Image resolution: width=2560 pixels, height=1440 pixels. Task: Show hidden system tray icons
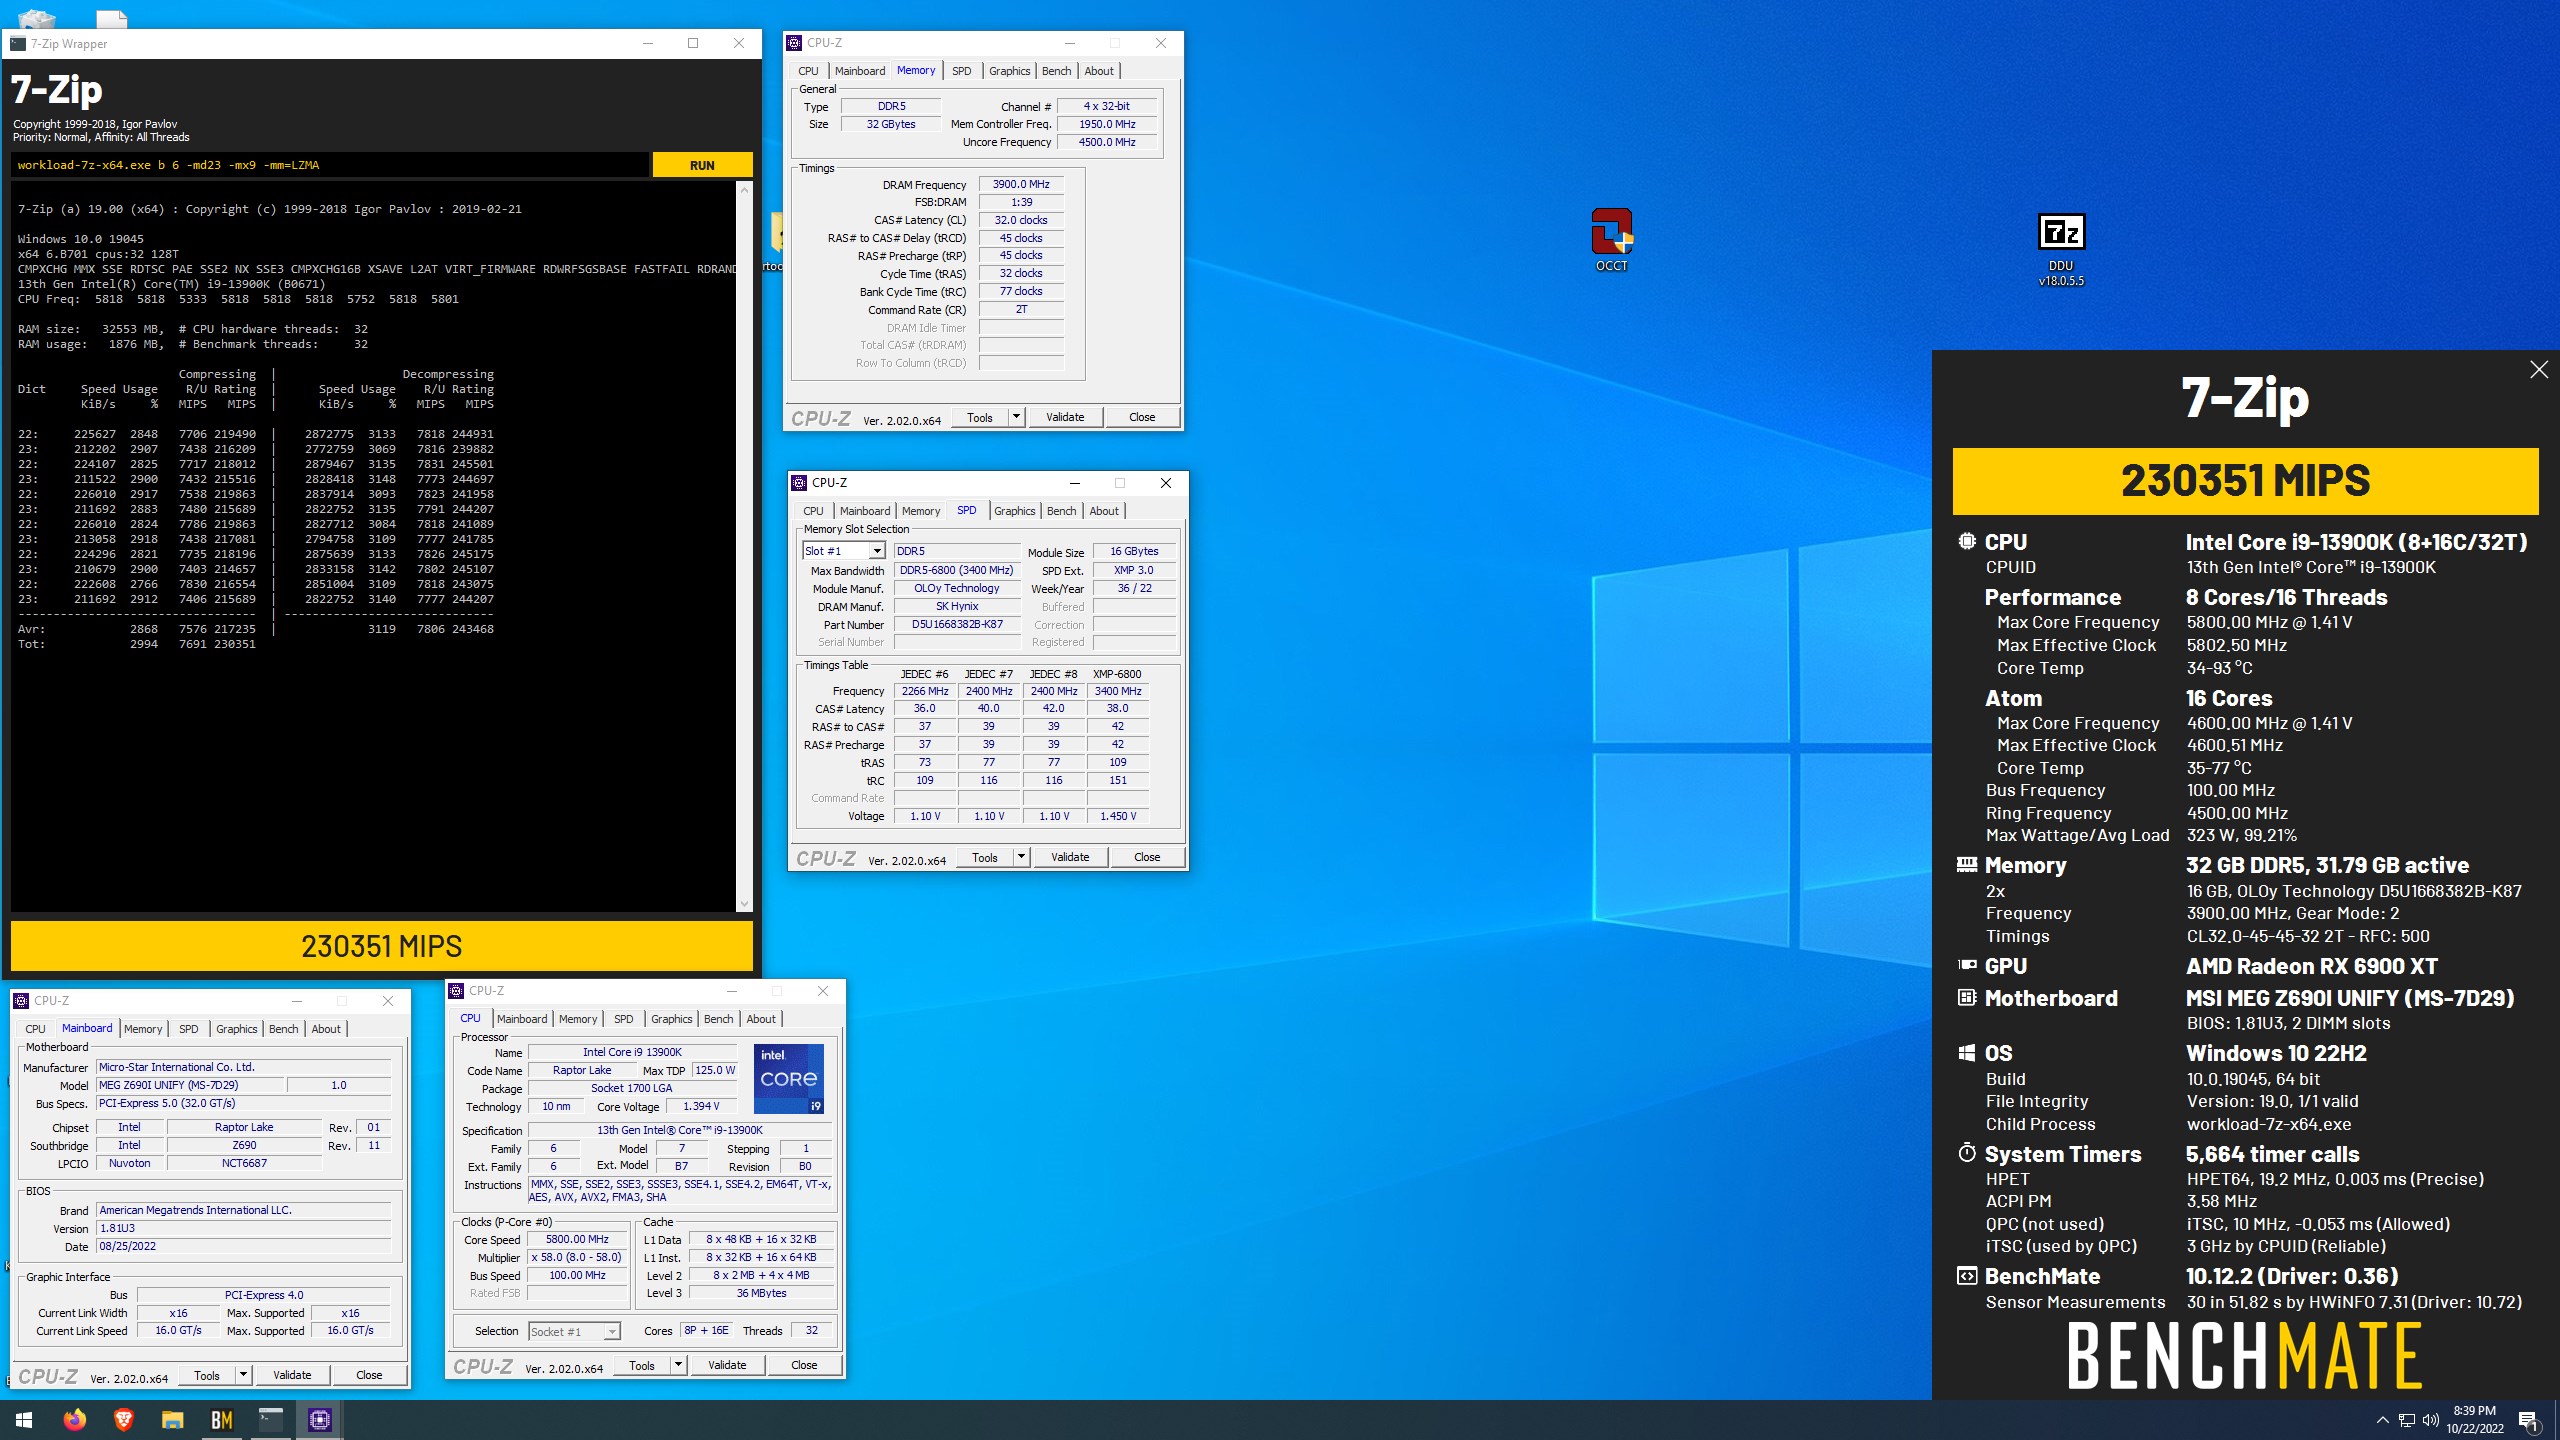click(x=2382, y=1420)
